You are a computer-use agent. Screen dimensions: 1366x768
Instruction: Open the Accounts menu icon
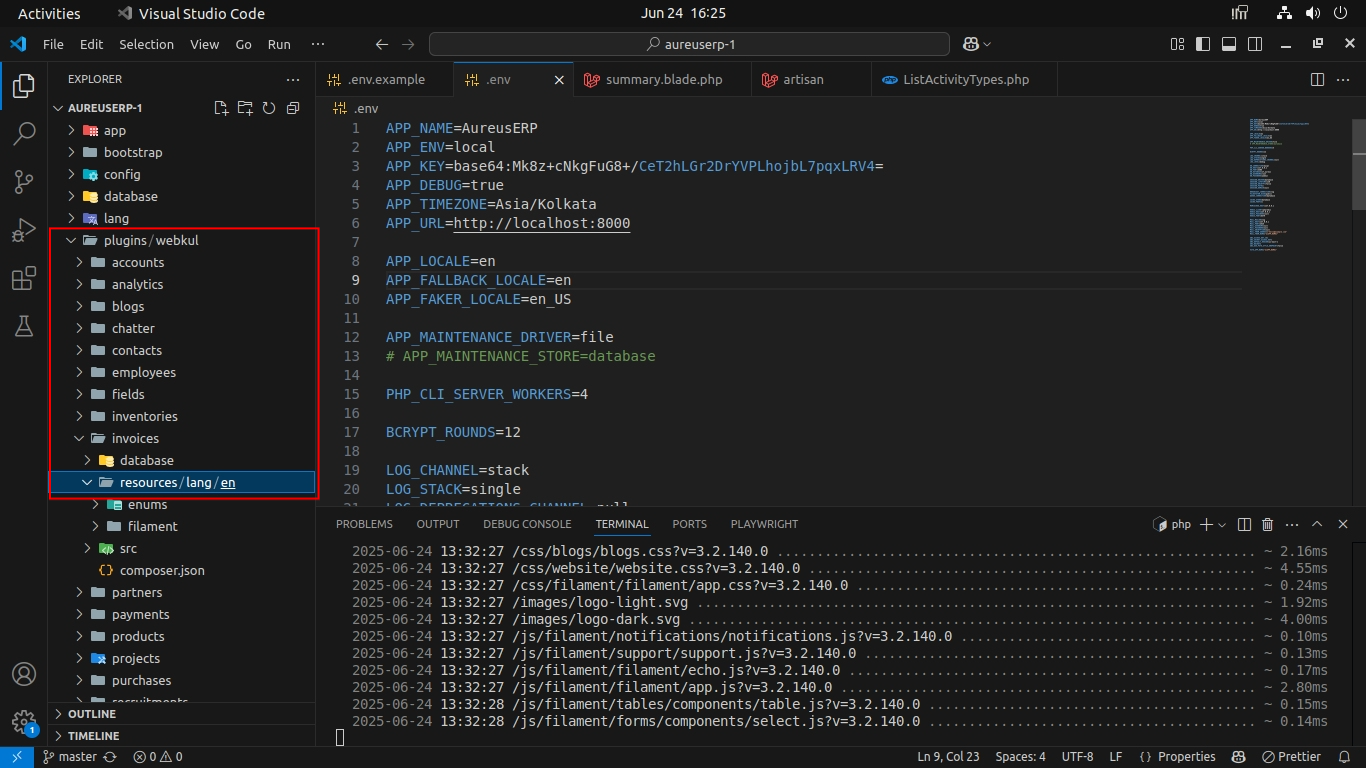(x=23, y=674)
